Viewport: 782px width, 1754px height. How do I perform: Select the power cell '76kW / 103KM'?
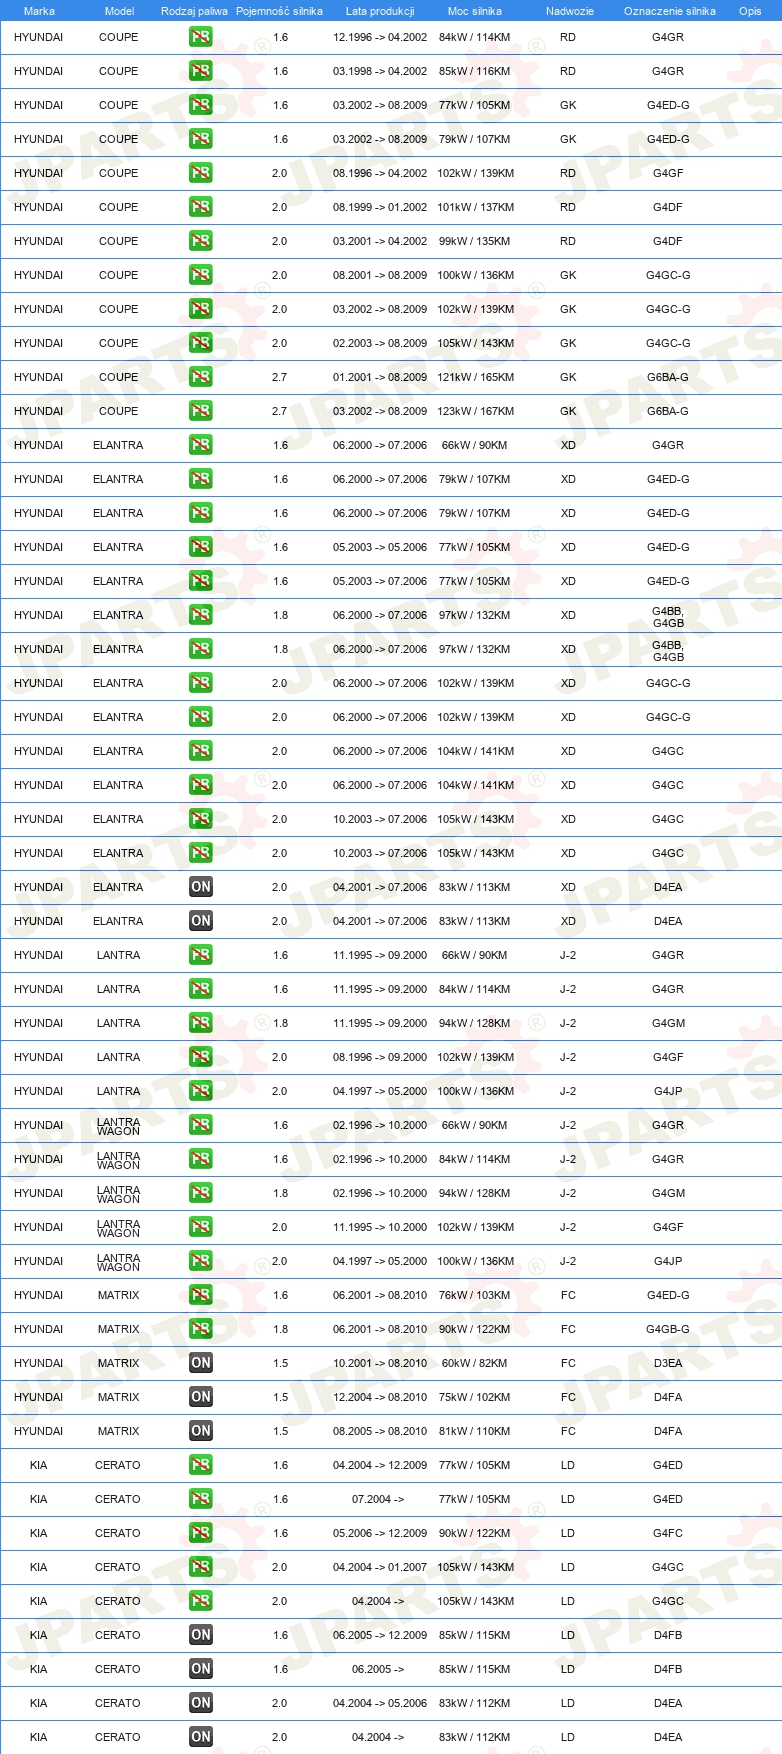[x=475, y=1295]
